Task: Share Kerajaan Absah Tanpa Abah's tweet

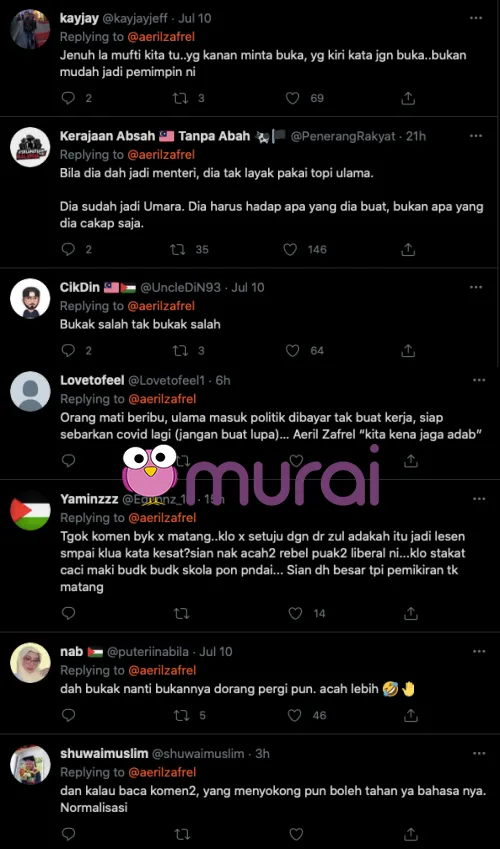Action: pyautogui.click(x=409, y=249)
